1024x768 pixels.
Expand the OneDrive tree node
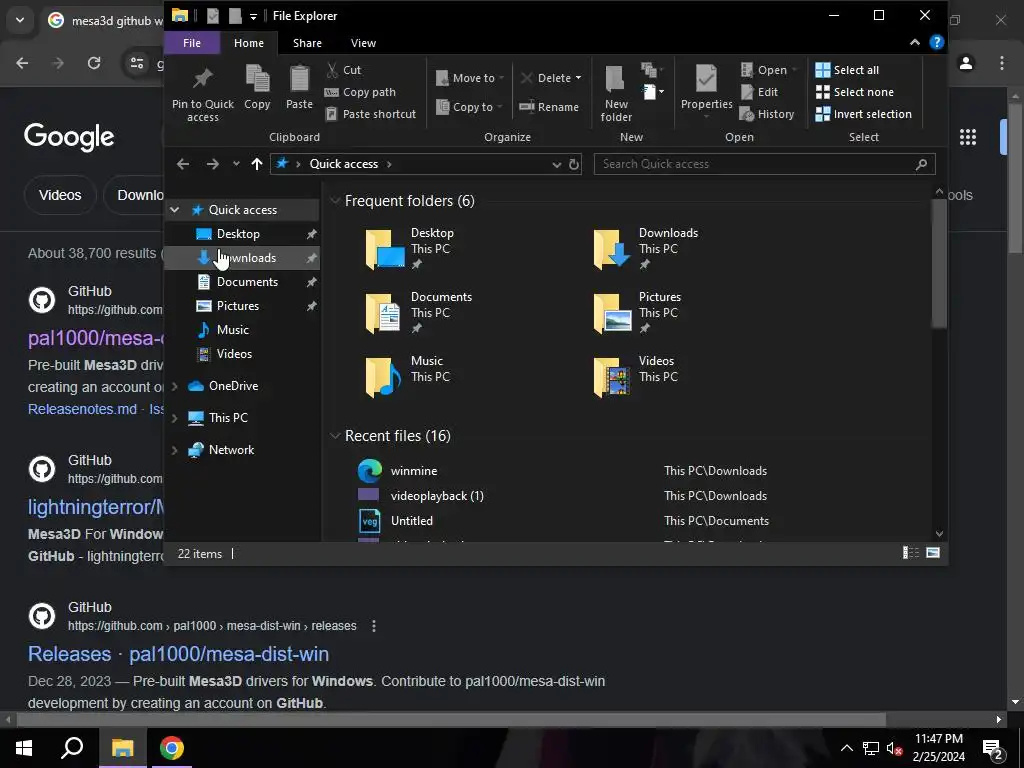174,386
